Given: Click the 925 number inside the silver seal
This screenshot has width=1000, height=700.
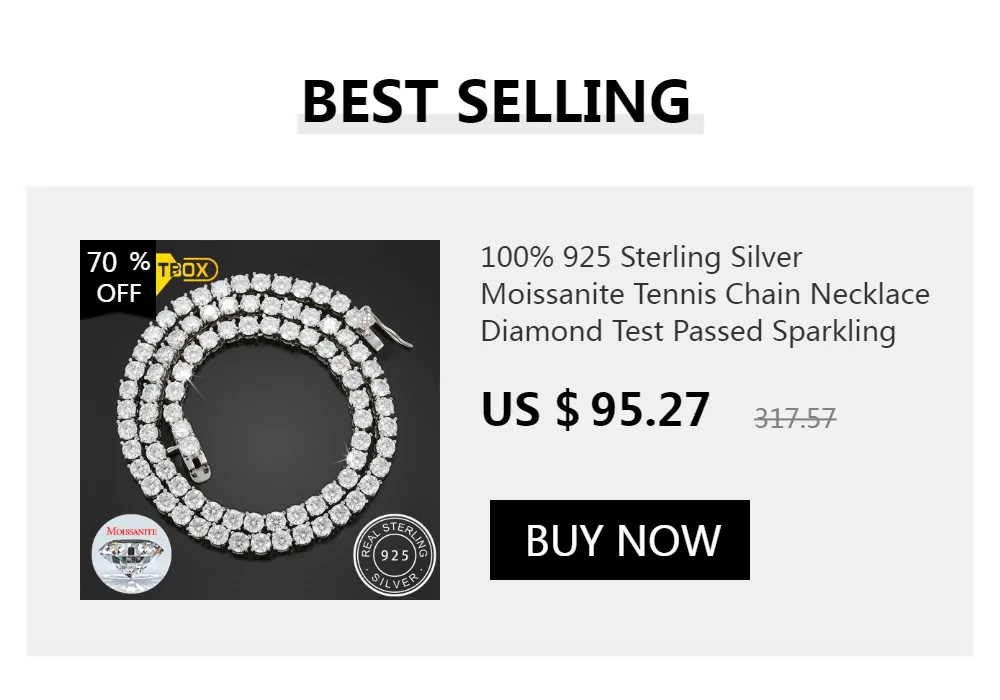Looking at the screenshot, I should click(395, 555).
